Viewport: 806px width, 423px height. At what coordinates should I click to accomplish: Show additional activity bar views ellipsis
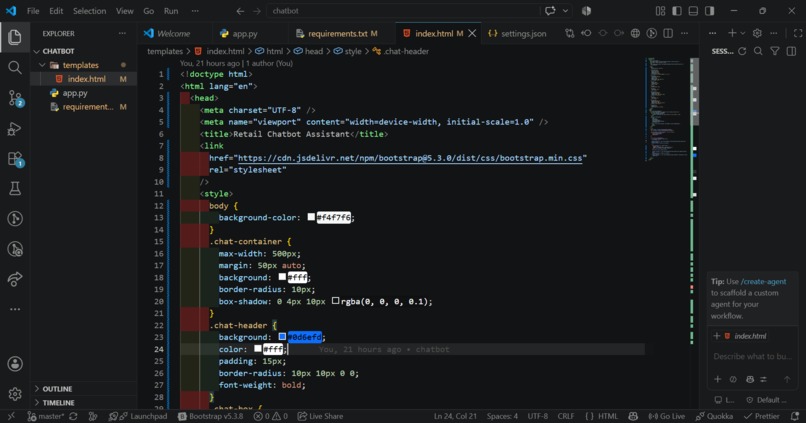click(x=15, y=309)
